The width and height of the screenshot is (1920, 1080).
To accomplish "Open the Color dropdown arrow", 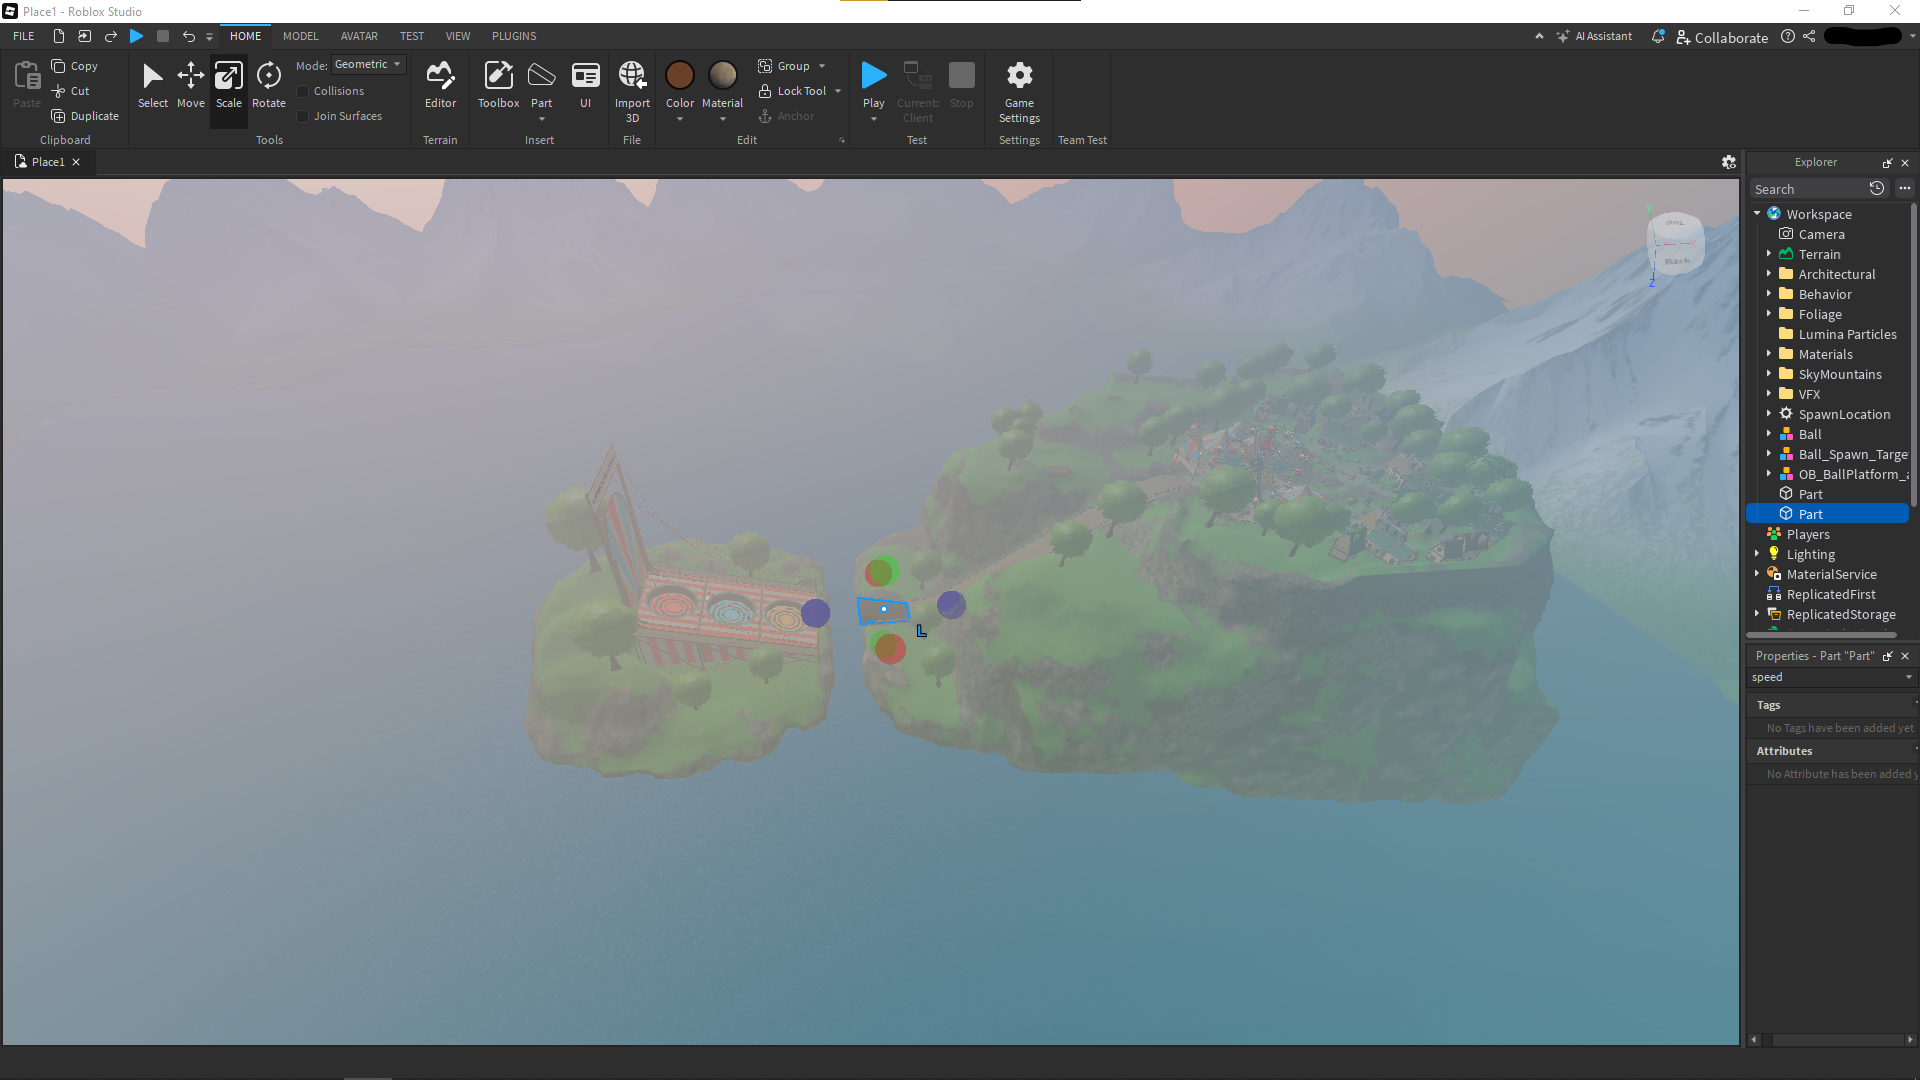I will tap(680, 119).
